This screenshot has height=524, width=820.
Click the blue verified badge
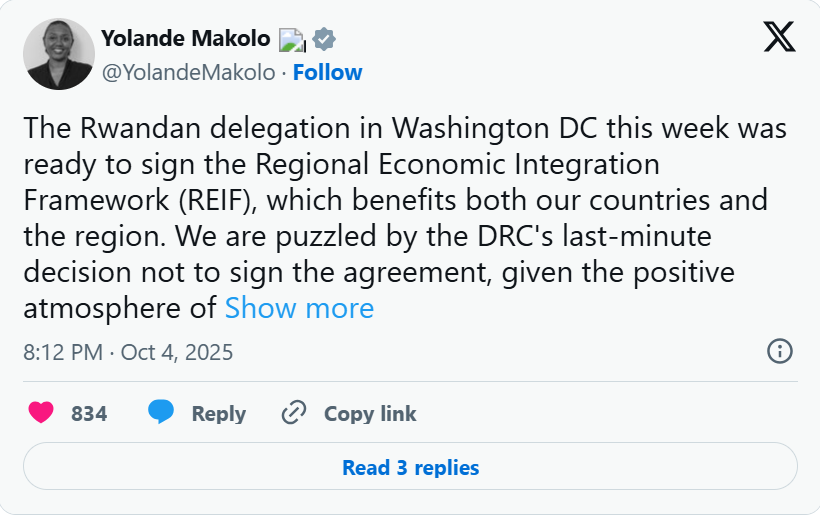323,39
